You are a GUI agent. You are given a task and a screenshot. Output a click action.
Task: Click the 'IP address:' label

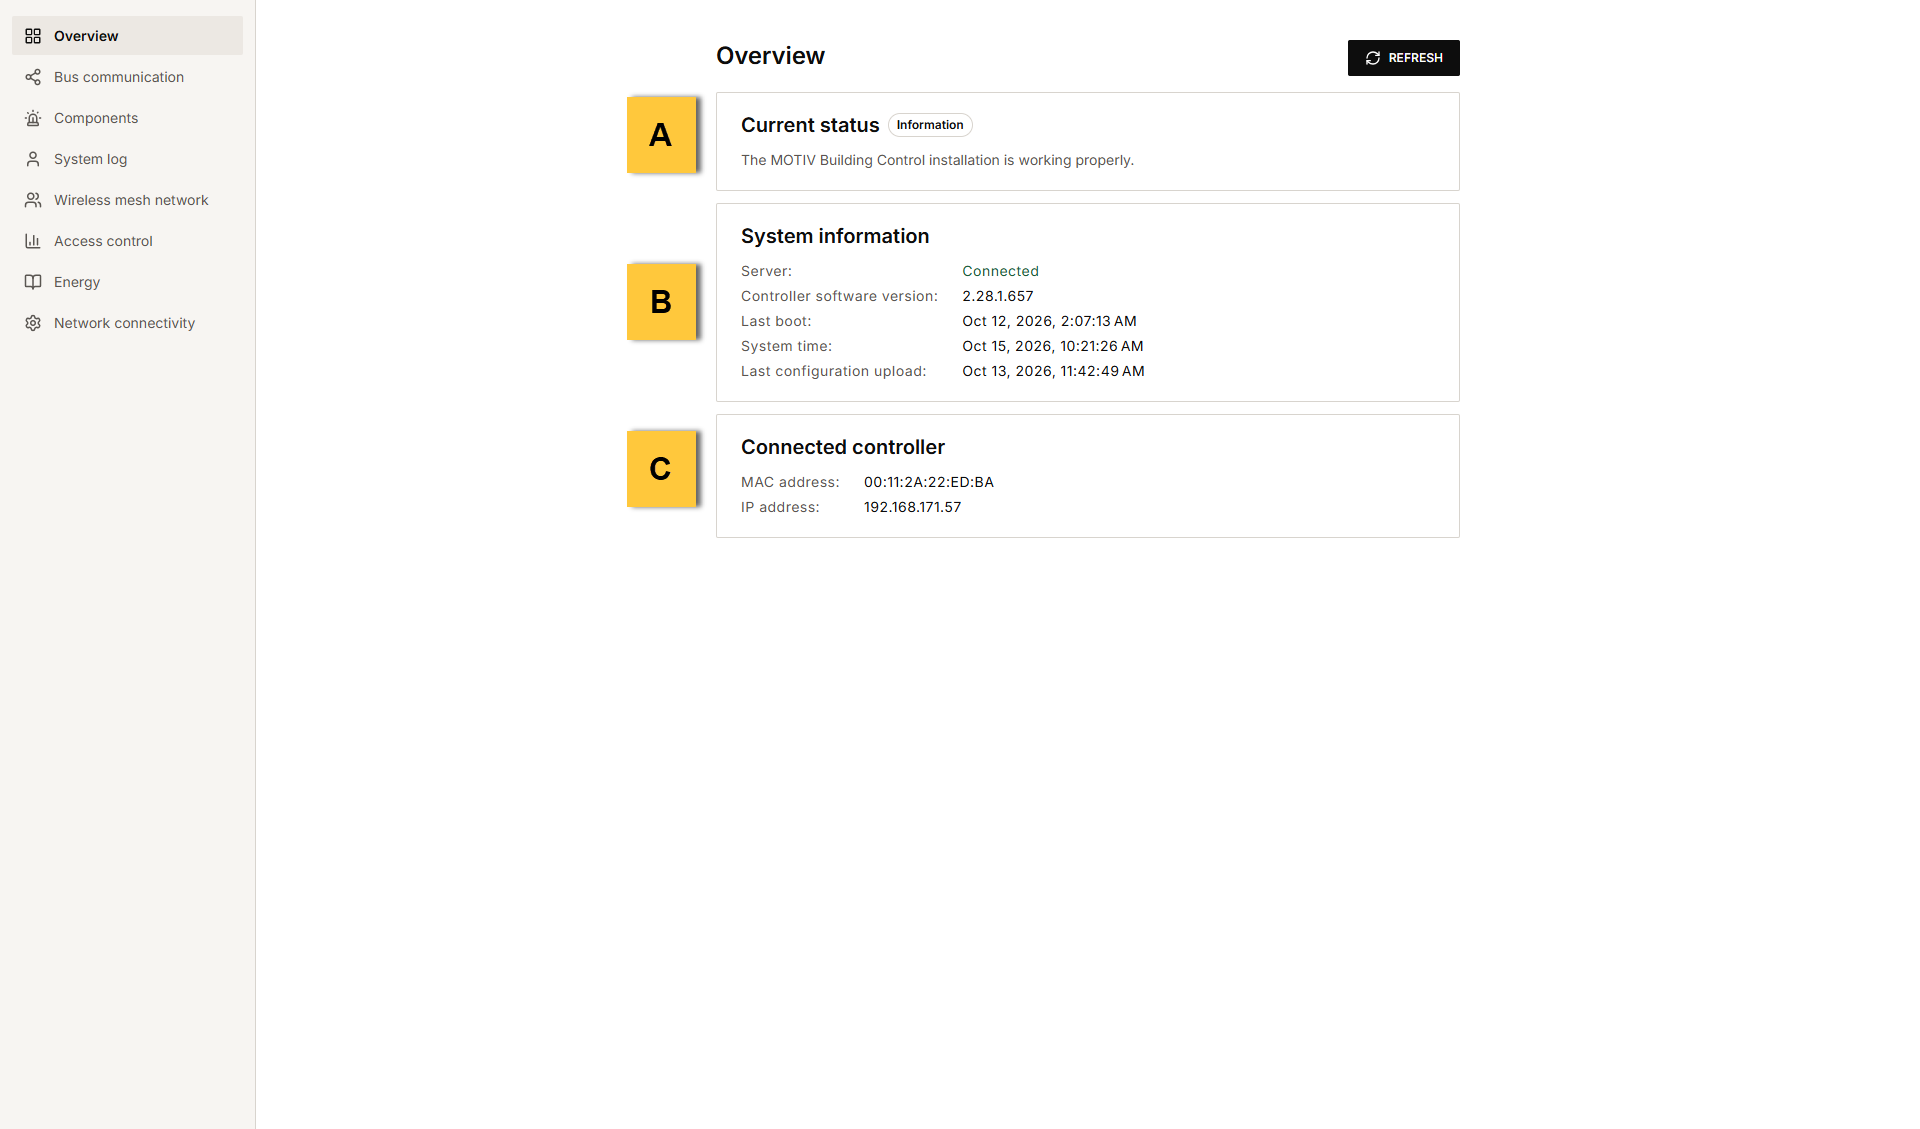pos(780,507)
